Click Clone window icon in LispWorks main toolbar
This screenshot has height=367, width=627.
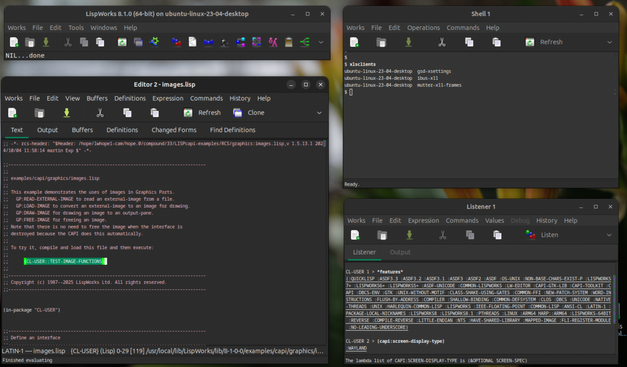138,42
